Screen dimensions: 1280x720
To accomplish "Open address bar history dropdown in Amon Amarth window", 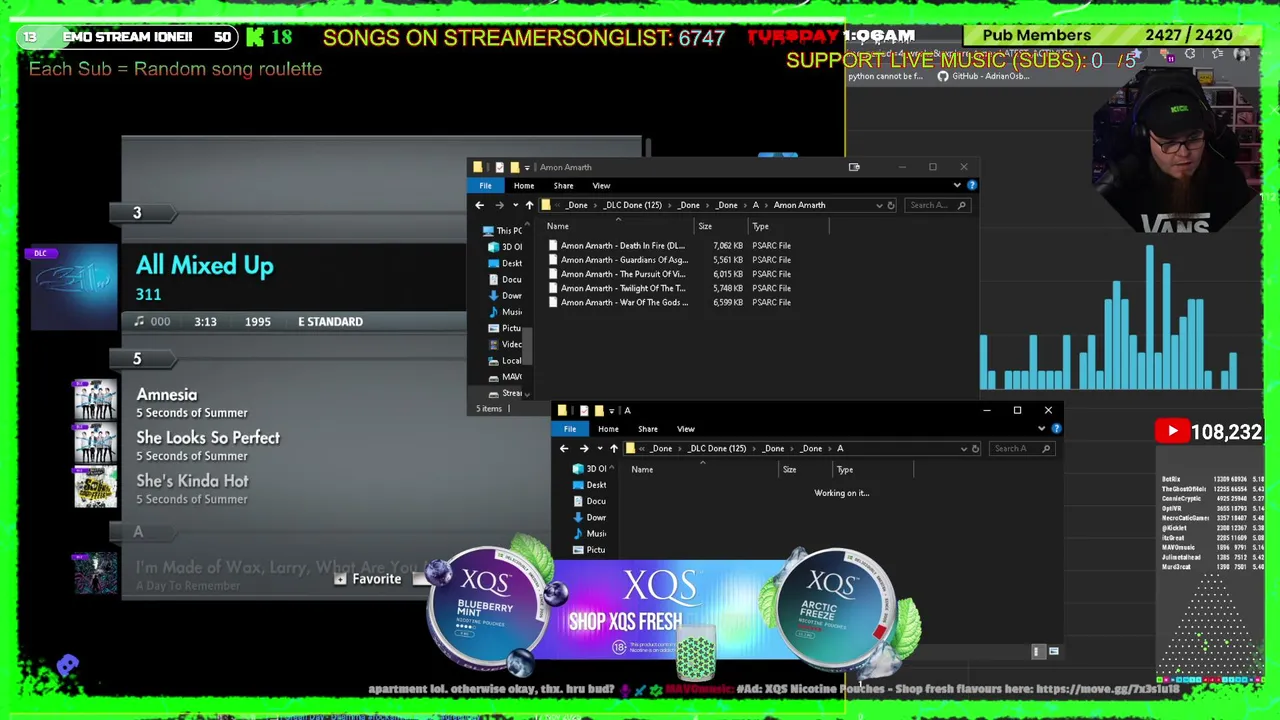I will click(x=879, y=205).
